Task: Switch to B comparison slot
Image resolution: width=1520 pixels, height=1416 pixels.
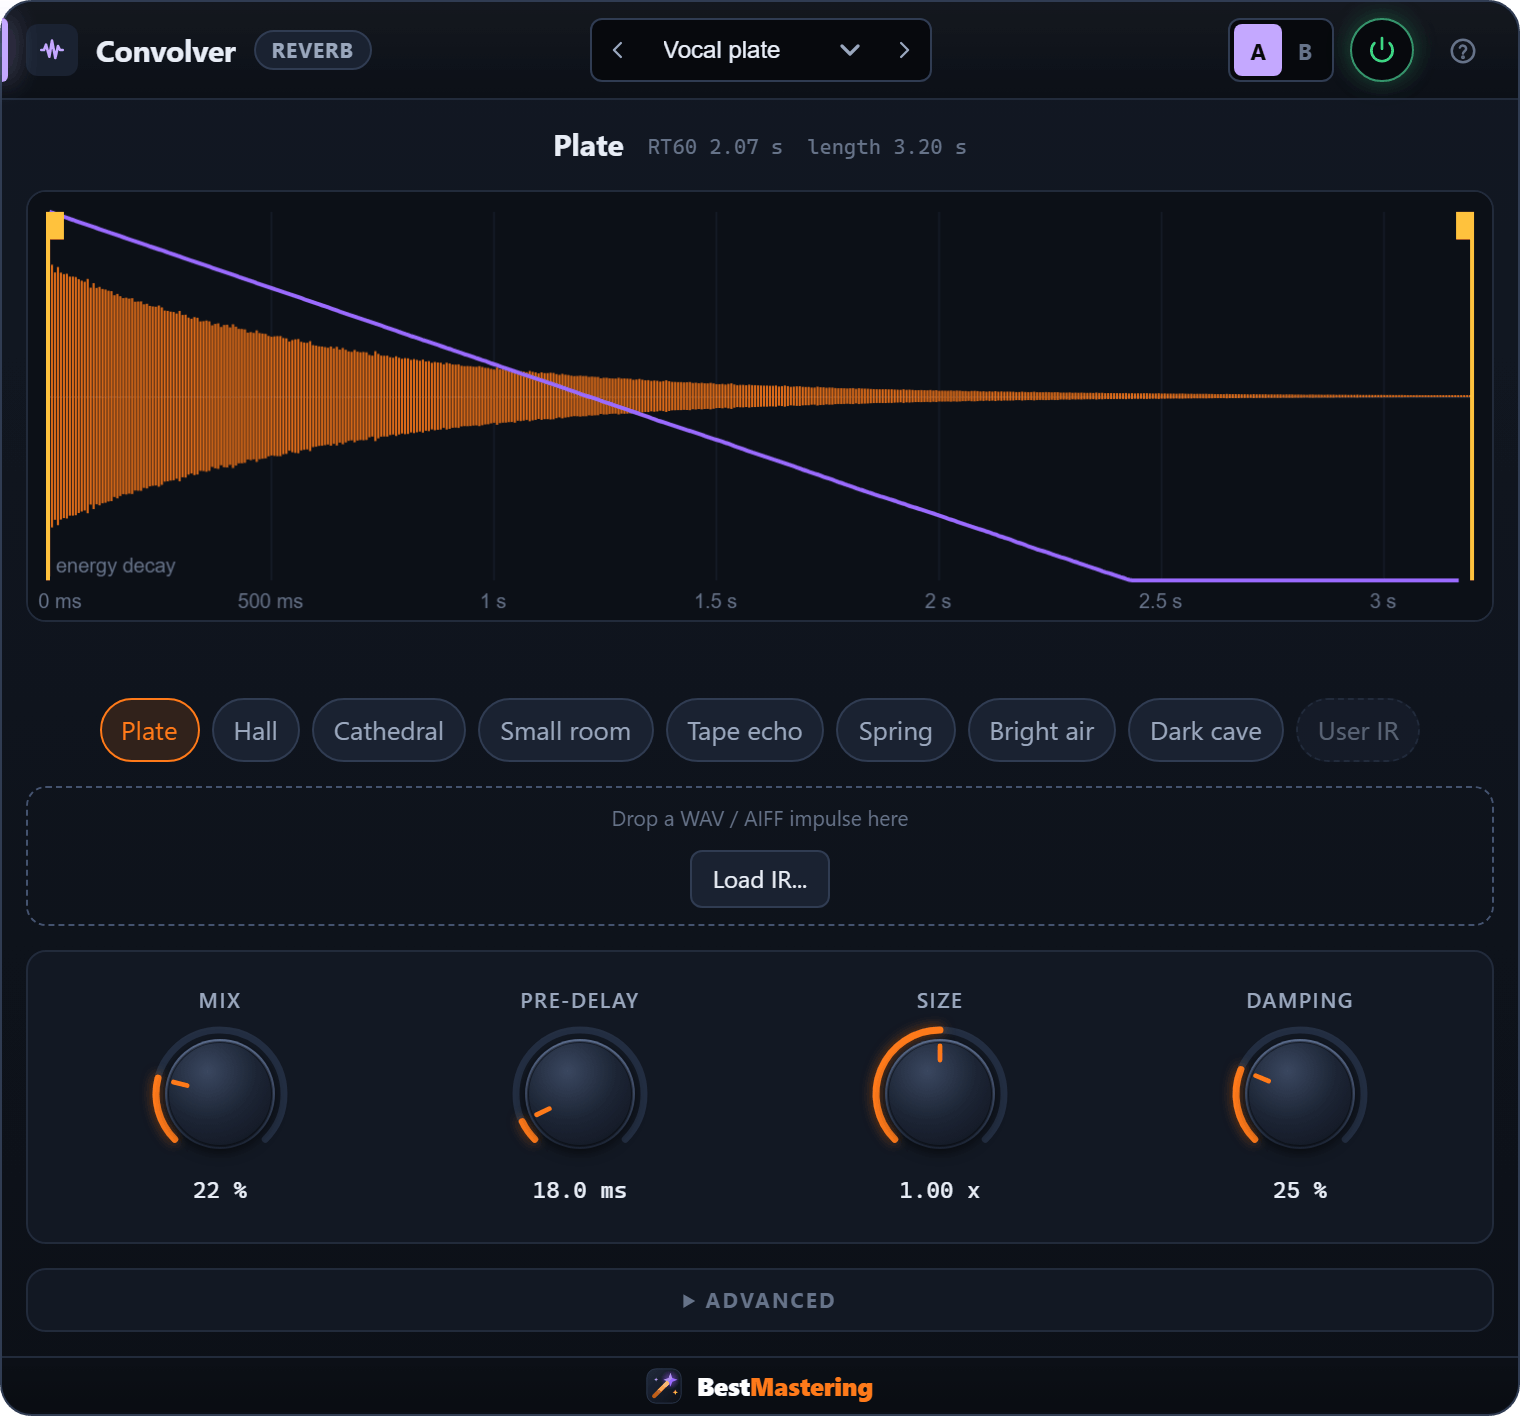Action: click(x=1305, y=51)
